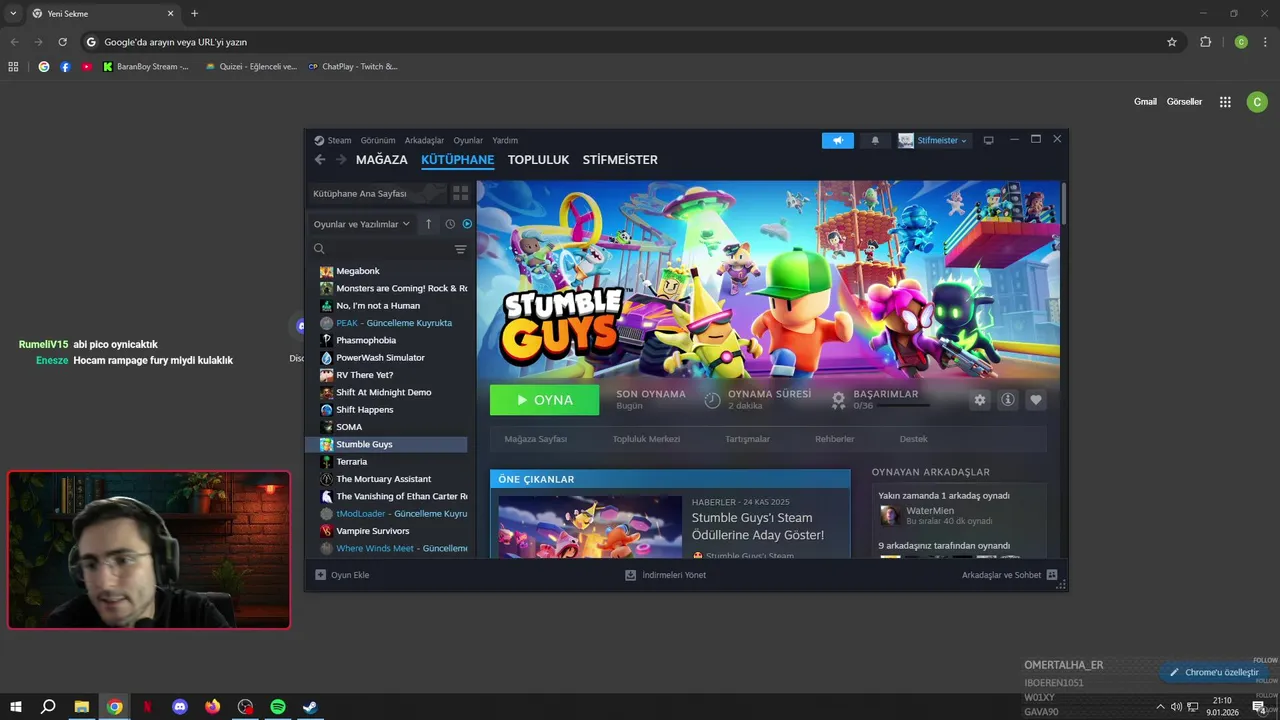Open Steam notifications bell
This screenshot has width=1280, height=720.
pos(875,141)
